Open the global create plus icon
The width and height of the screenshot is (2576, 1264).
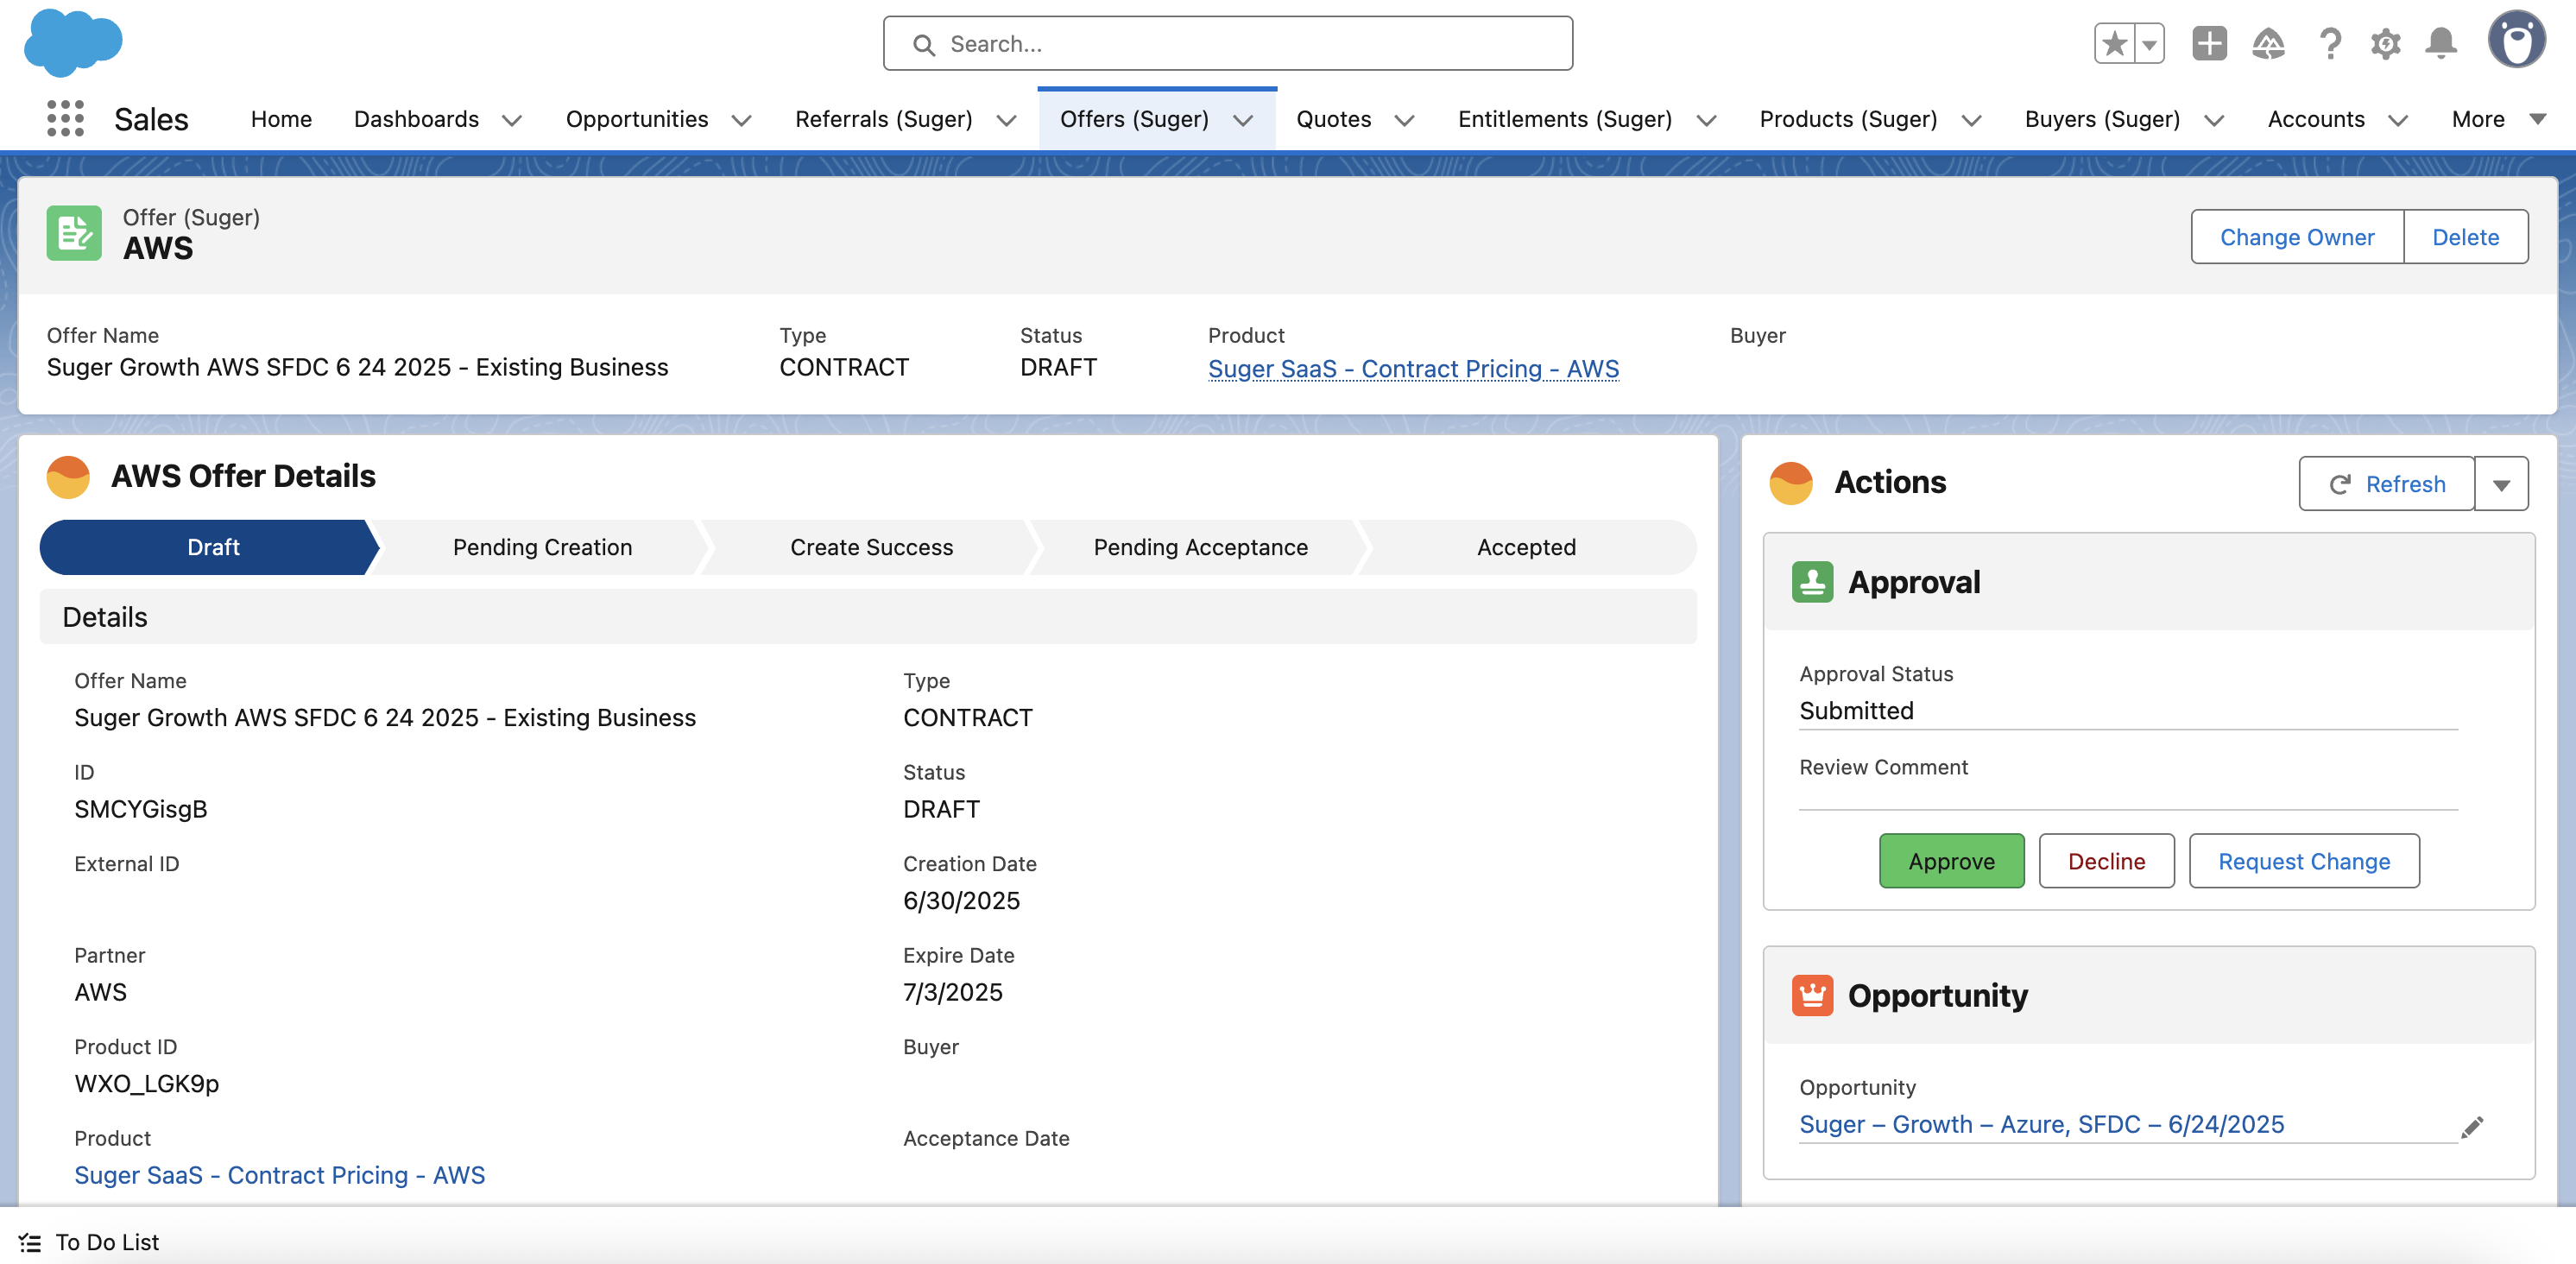(2209, 44)
